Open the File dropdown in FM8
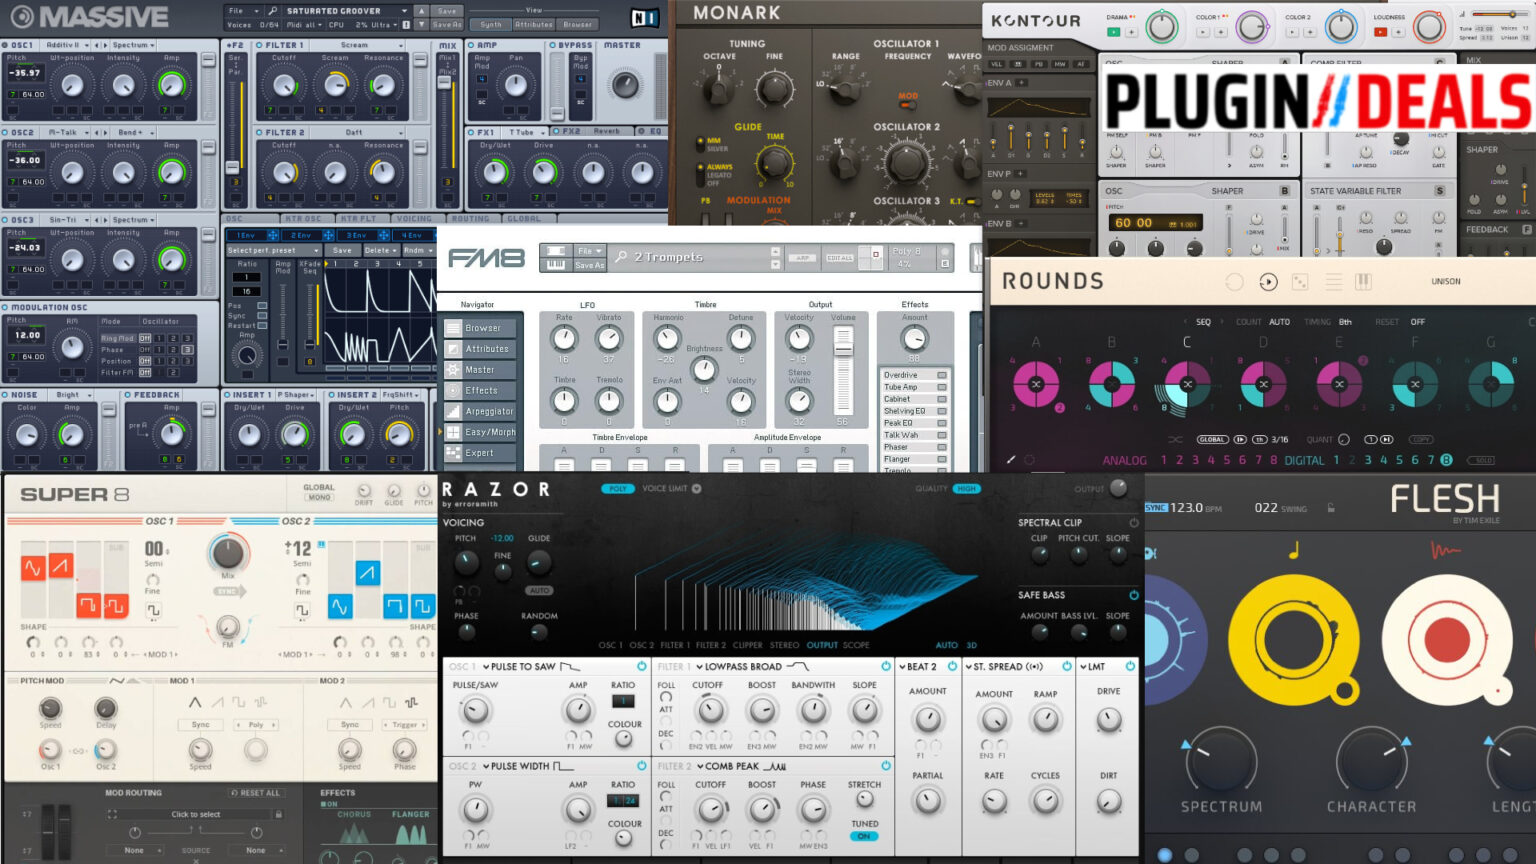 coord(588,252)
